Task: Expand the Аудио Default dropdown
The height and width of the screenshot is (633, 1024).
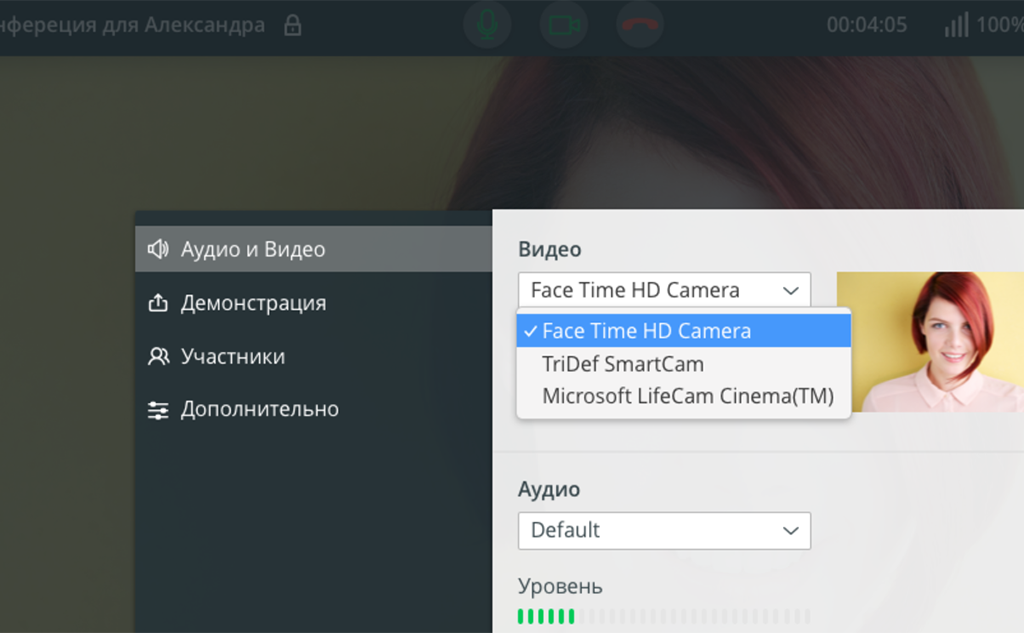Action: 664,530
